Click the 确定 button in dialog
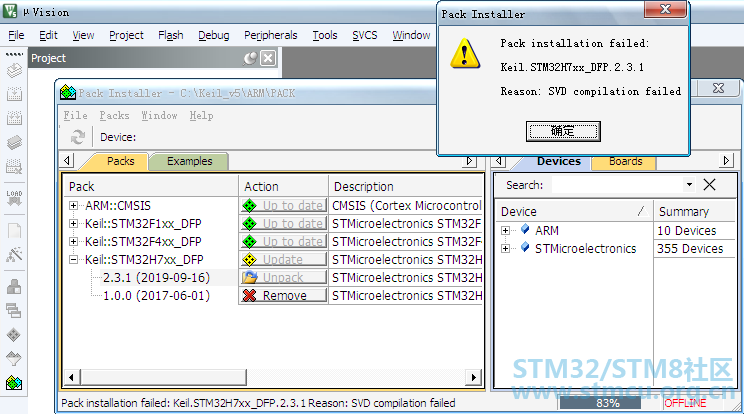744x414 pixels. (563, 131)
